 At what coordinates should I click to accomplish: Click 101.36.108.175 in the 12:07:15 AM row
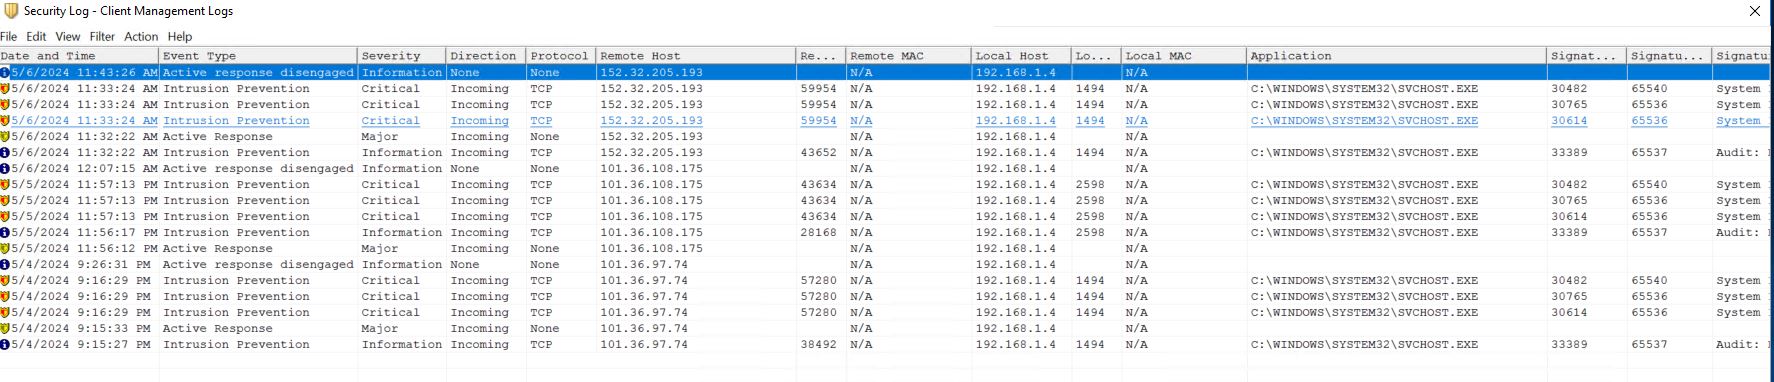651,169
